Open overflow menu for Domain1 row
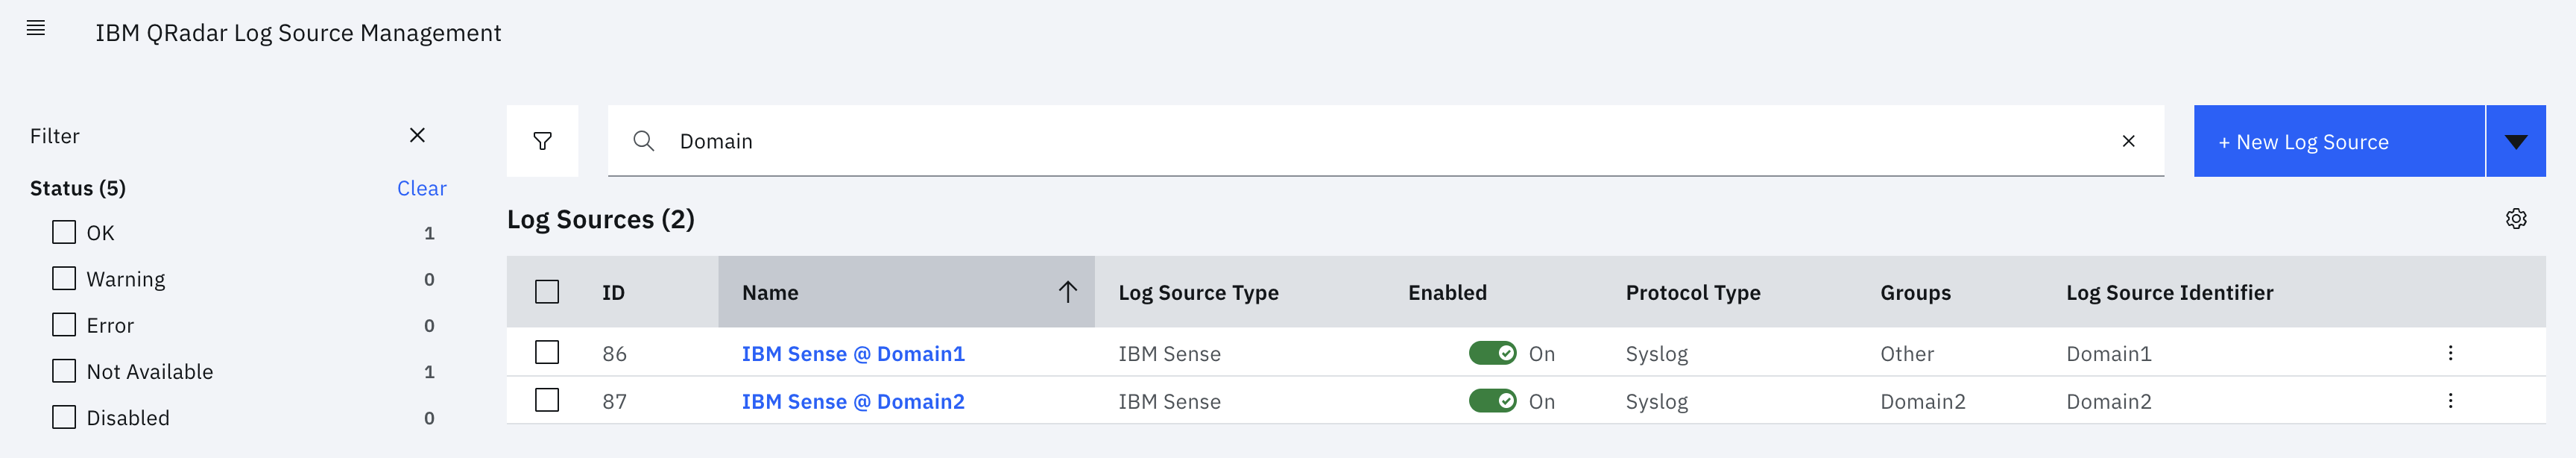Screen dimensions: 2576x458 coord(2450,353)
